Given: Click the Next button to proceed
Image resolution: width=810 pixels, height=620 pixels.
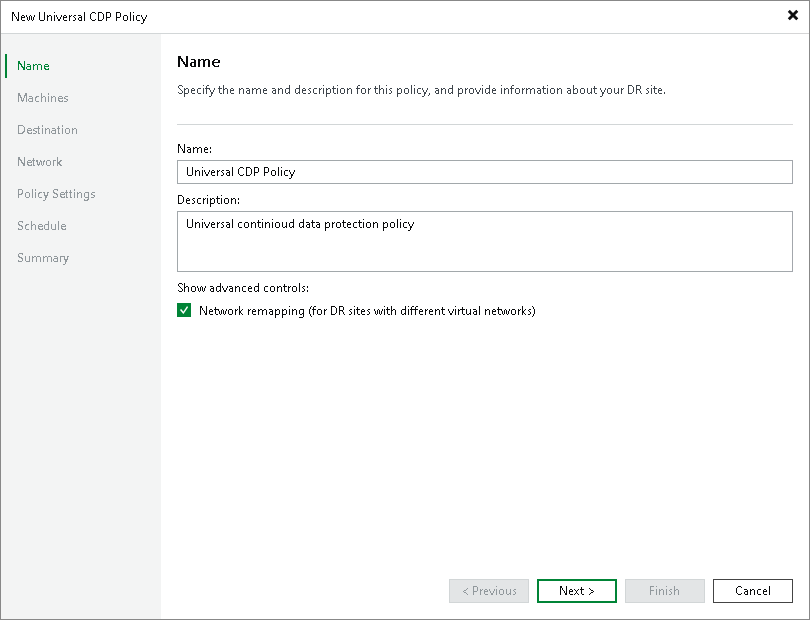Looking at the screenshot, I should click(576, 590).
